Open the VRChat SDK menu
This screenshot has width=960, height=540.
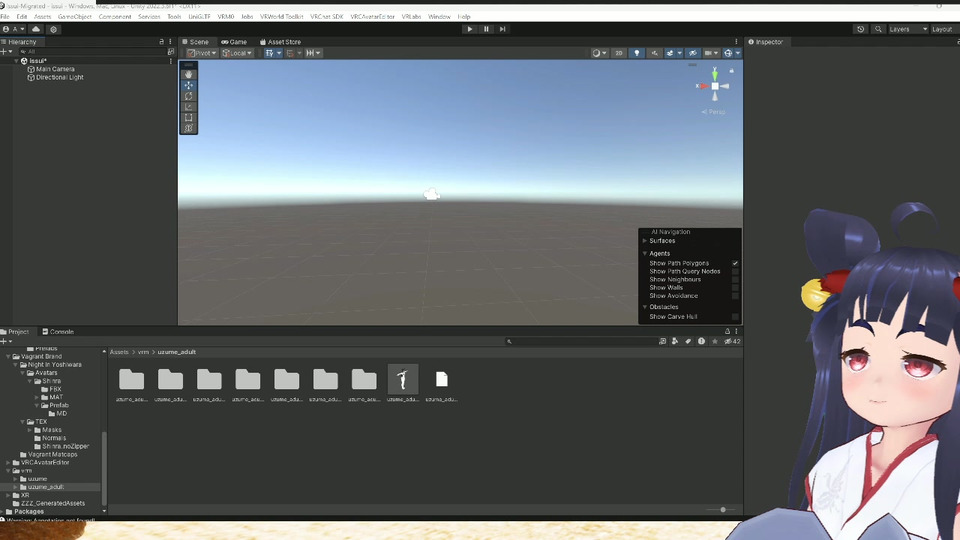326,17
